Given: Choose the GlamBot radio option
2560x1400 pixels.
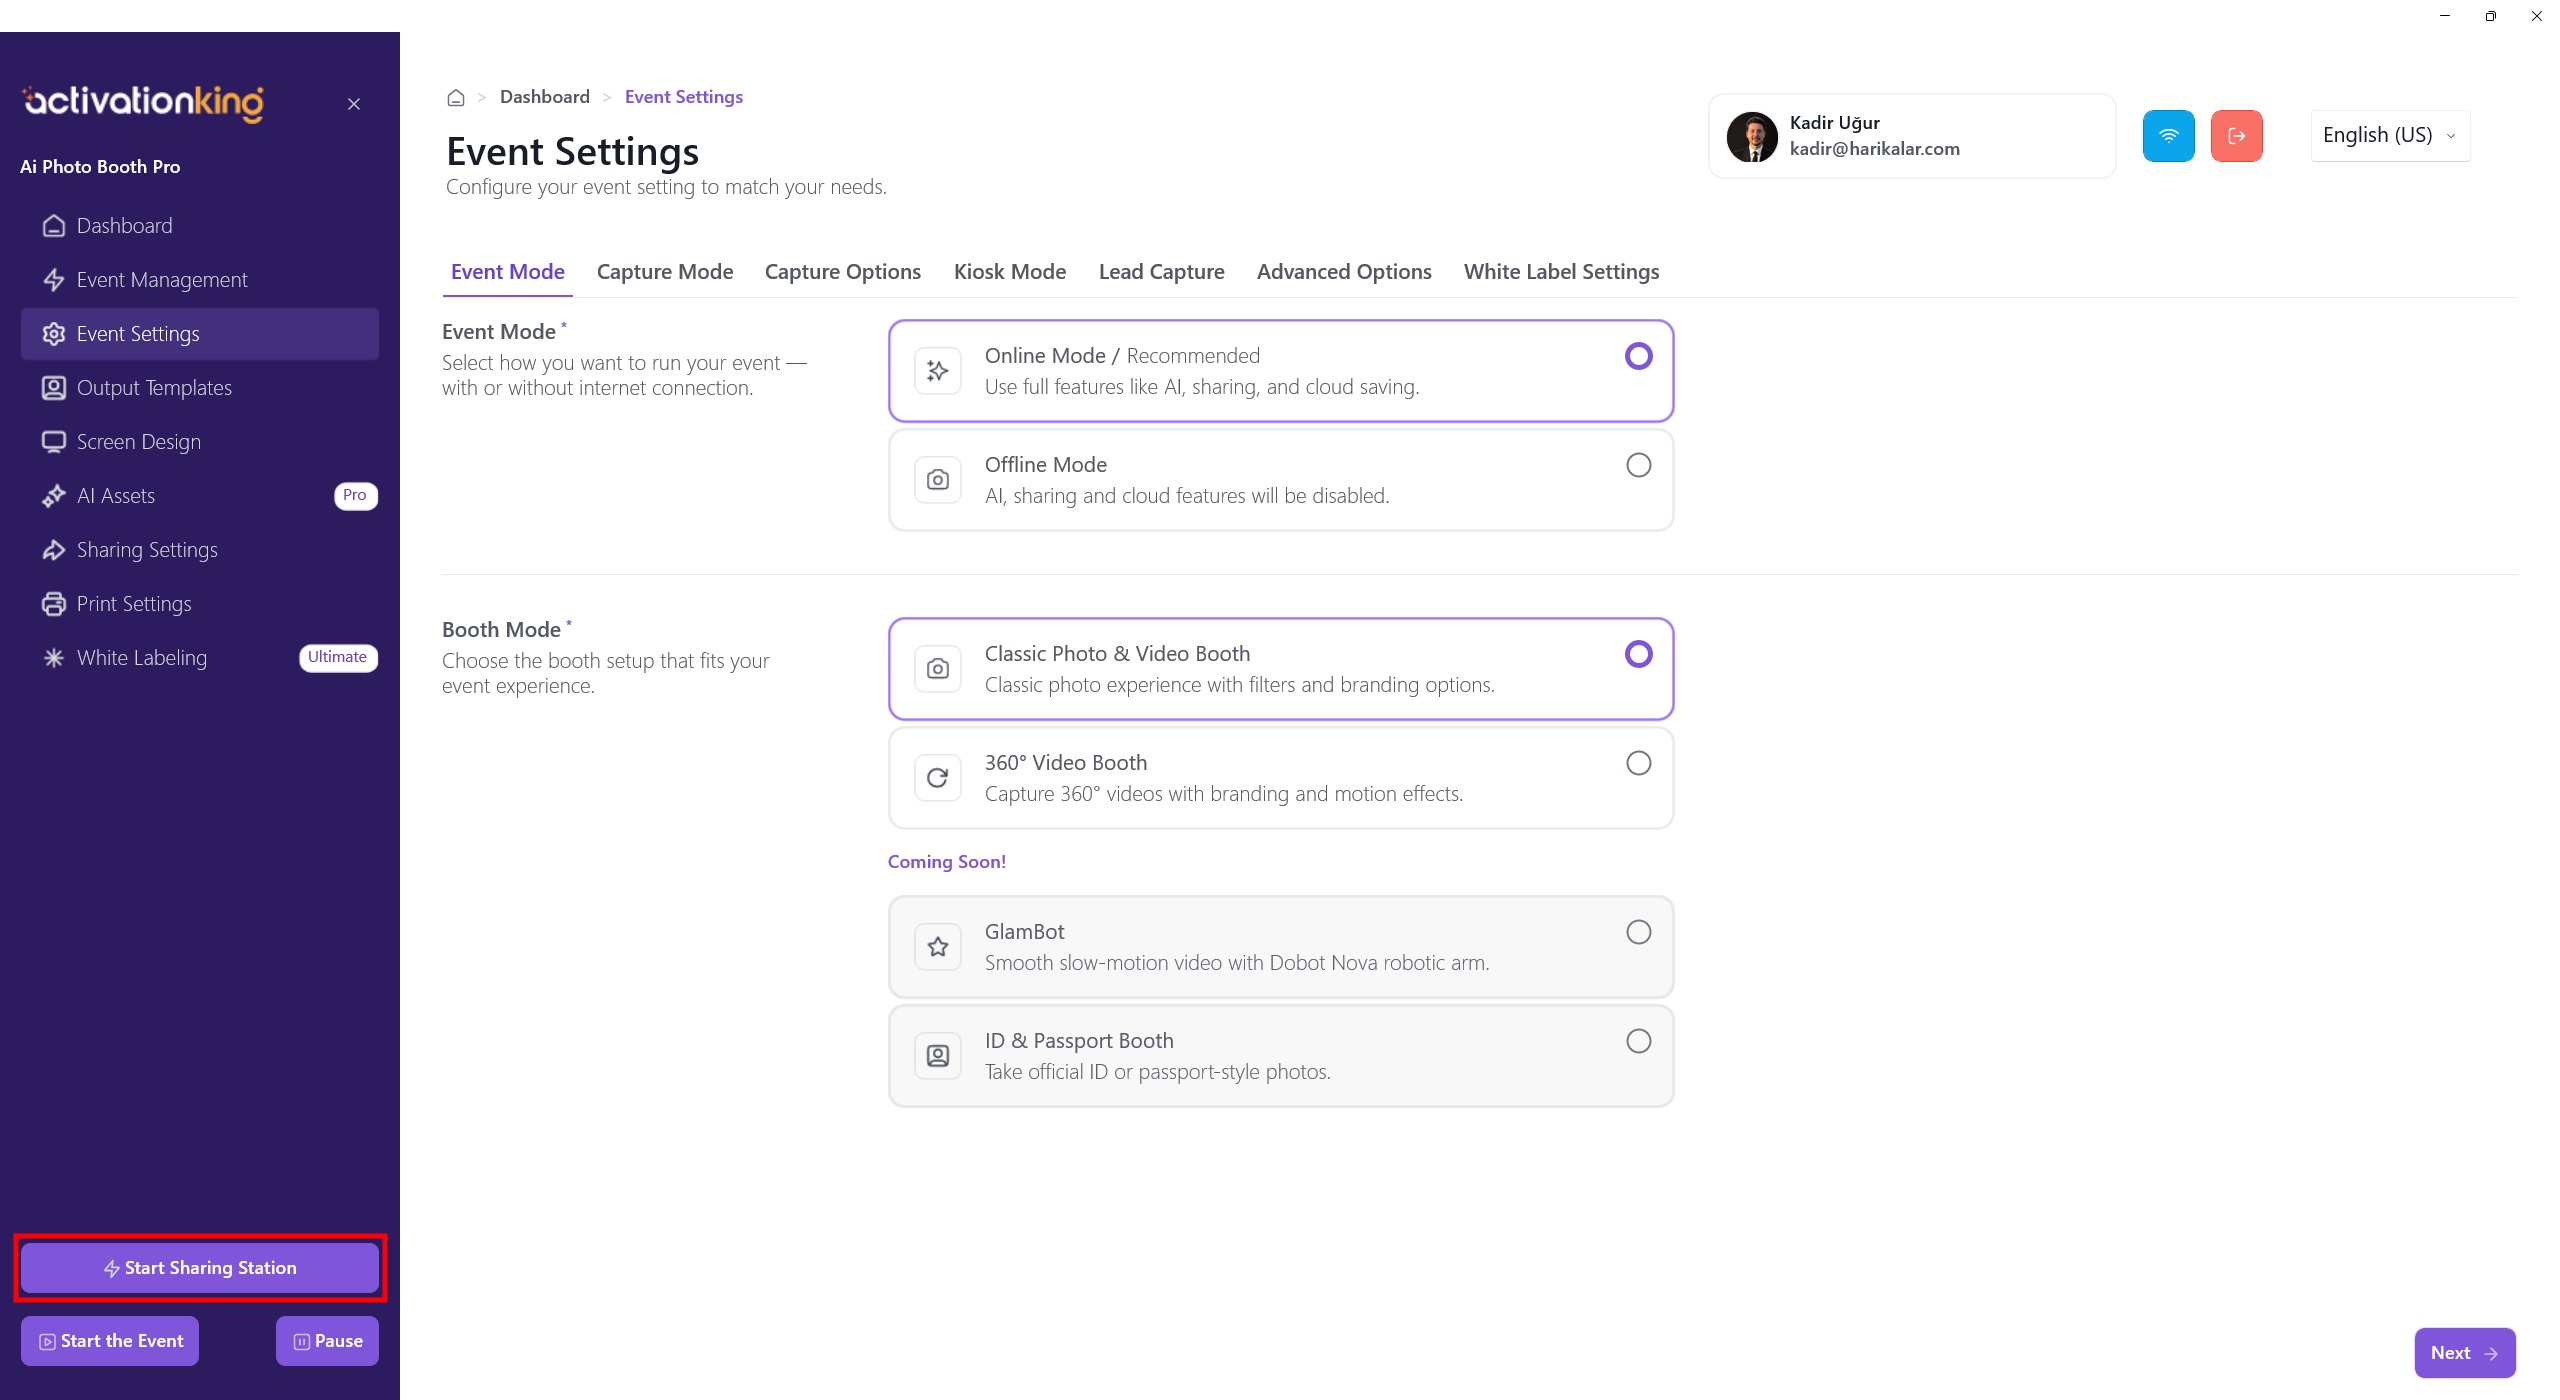Looking at the screenshot, I should 1638,932.
